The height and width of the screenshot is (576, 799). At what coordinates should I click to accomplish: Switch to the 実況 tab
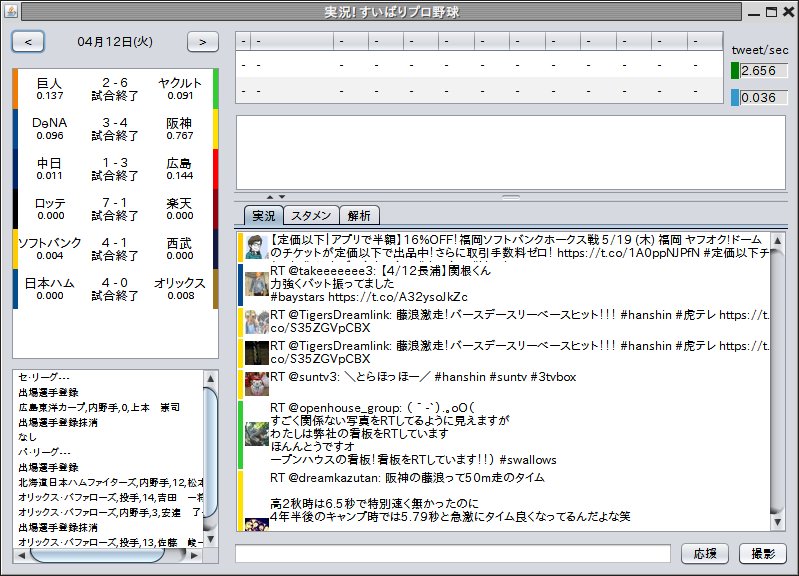coord(263,216)
